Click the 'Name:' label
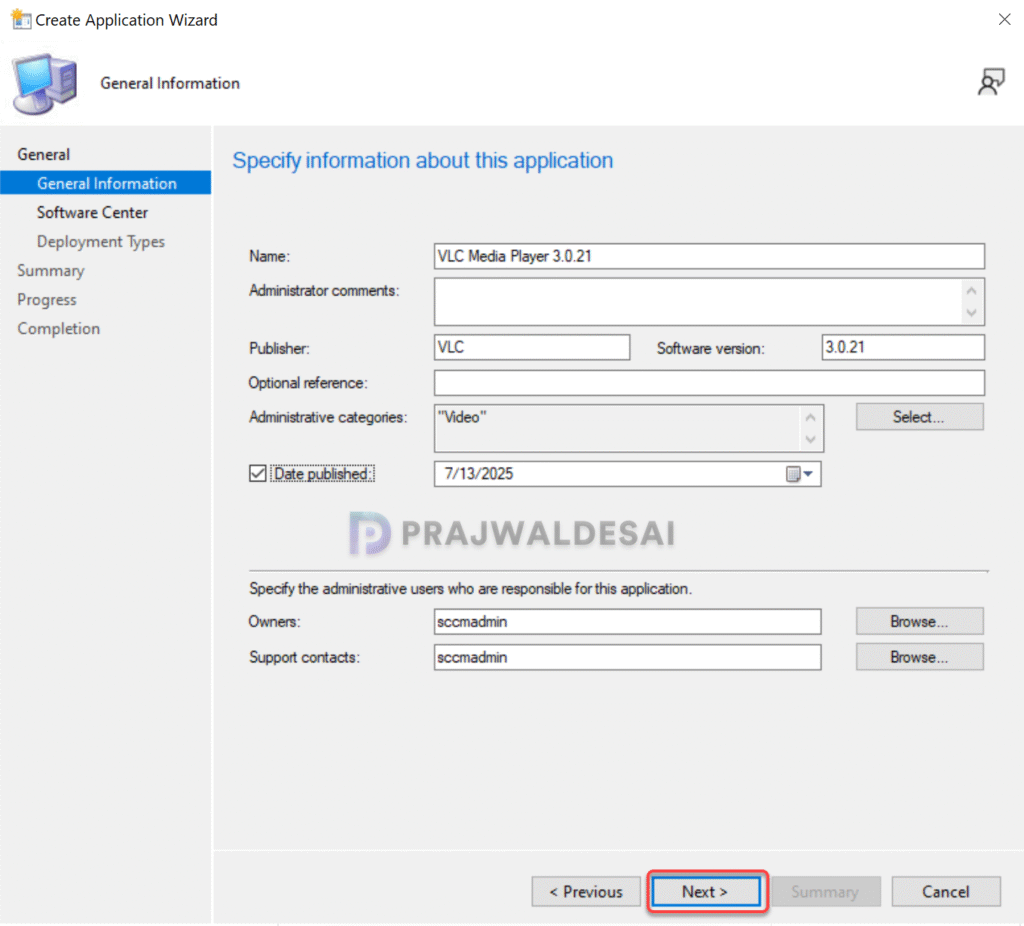The width and height of the screenshot is (1024, 926). (x=270, y=256)
